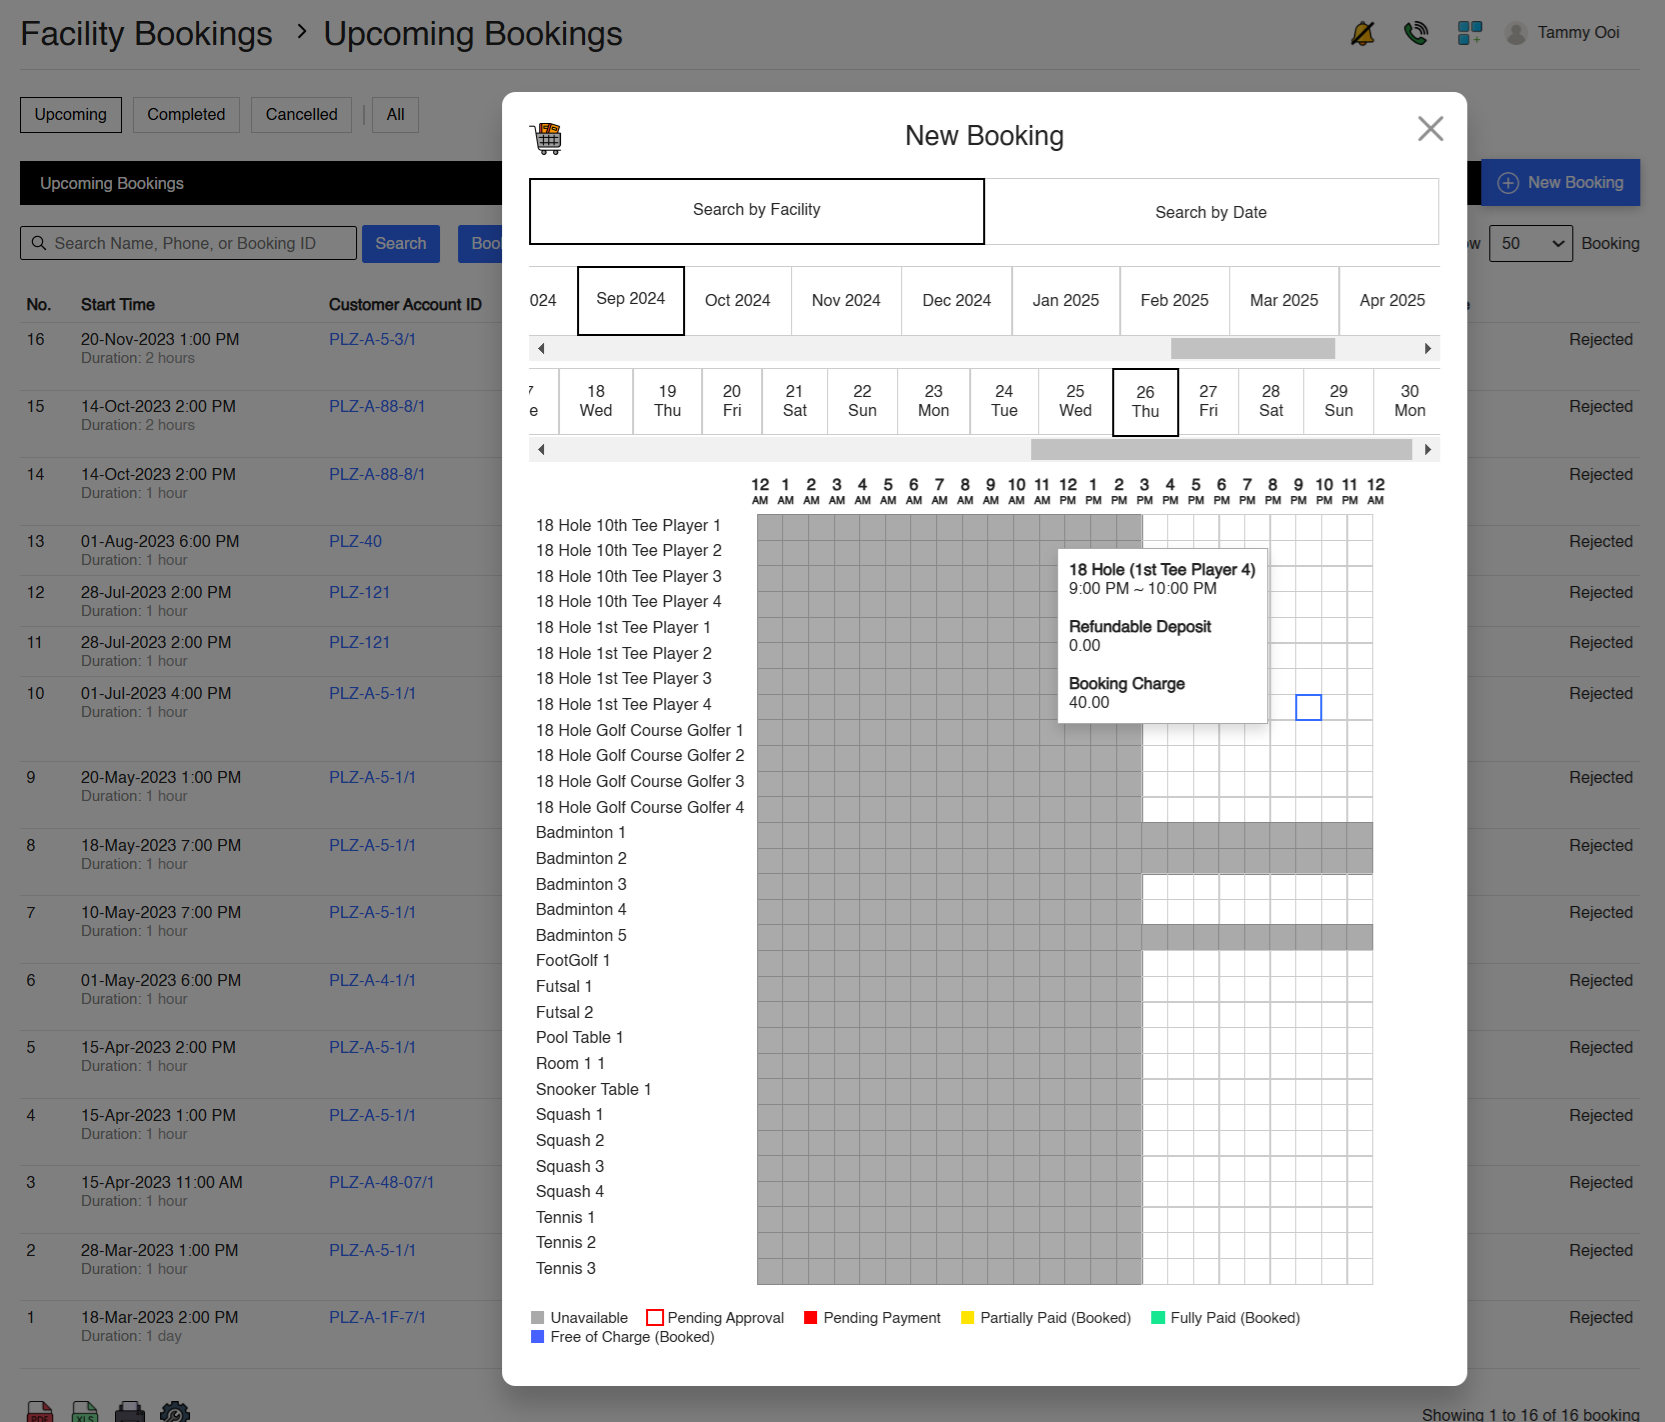Click right arrow to reveal later months
1665x1422 pixels.
[1428, 348]
